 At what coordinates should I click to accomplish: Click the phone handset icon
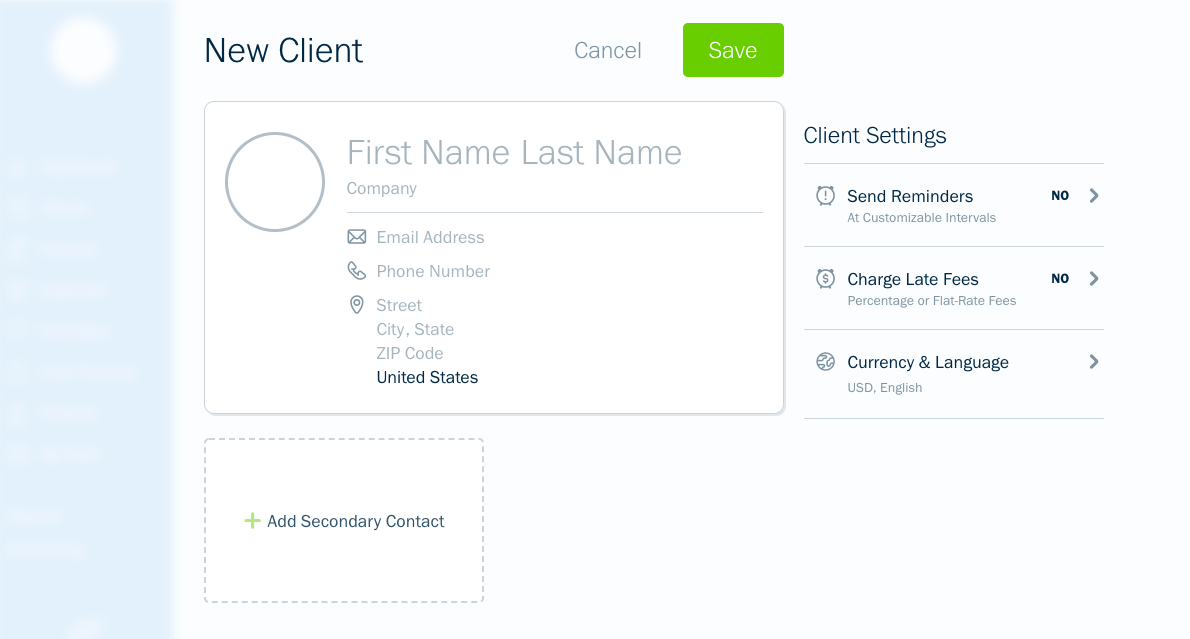(357, 270)
